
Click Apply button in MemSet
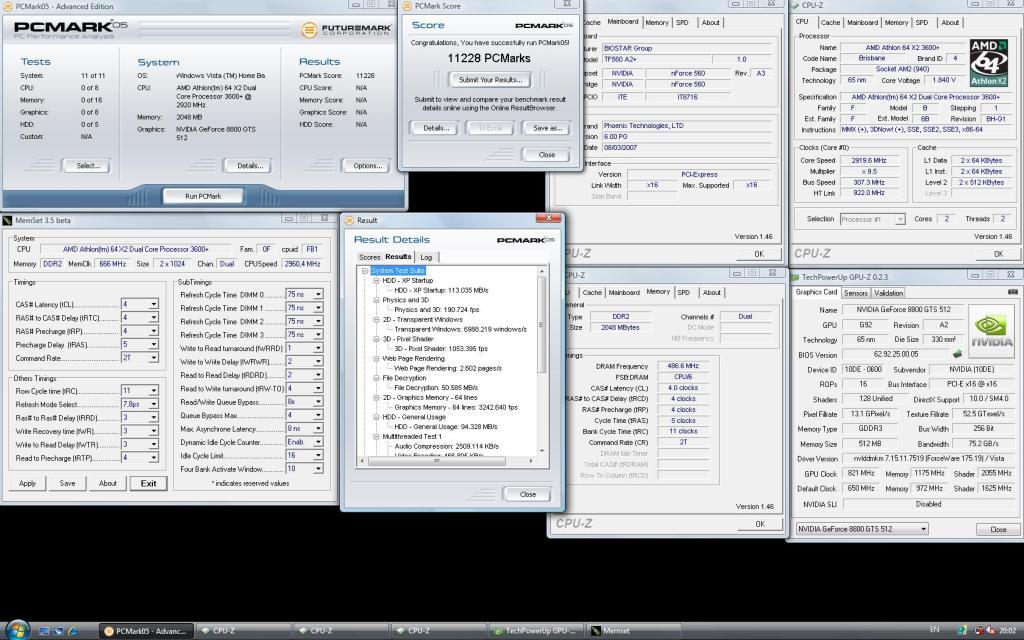click(27, 483)
